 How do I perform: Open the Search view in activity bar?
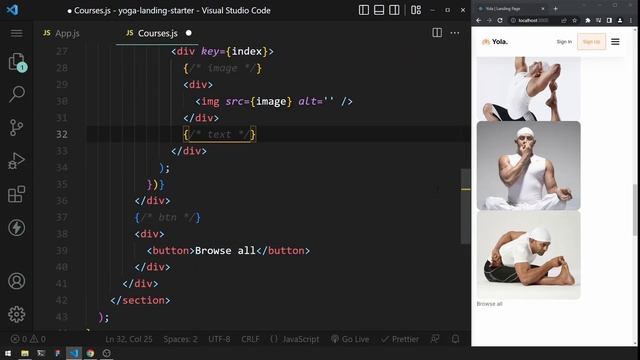point(17,94)
